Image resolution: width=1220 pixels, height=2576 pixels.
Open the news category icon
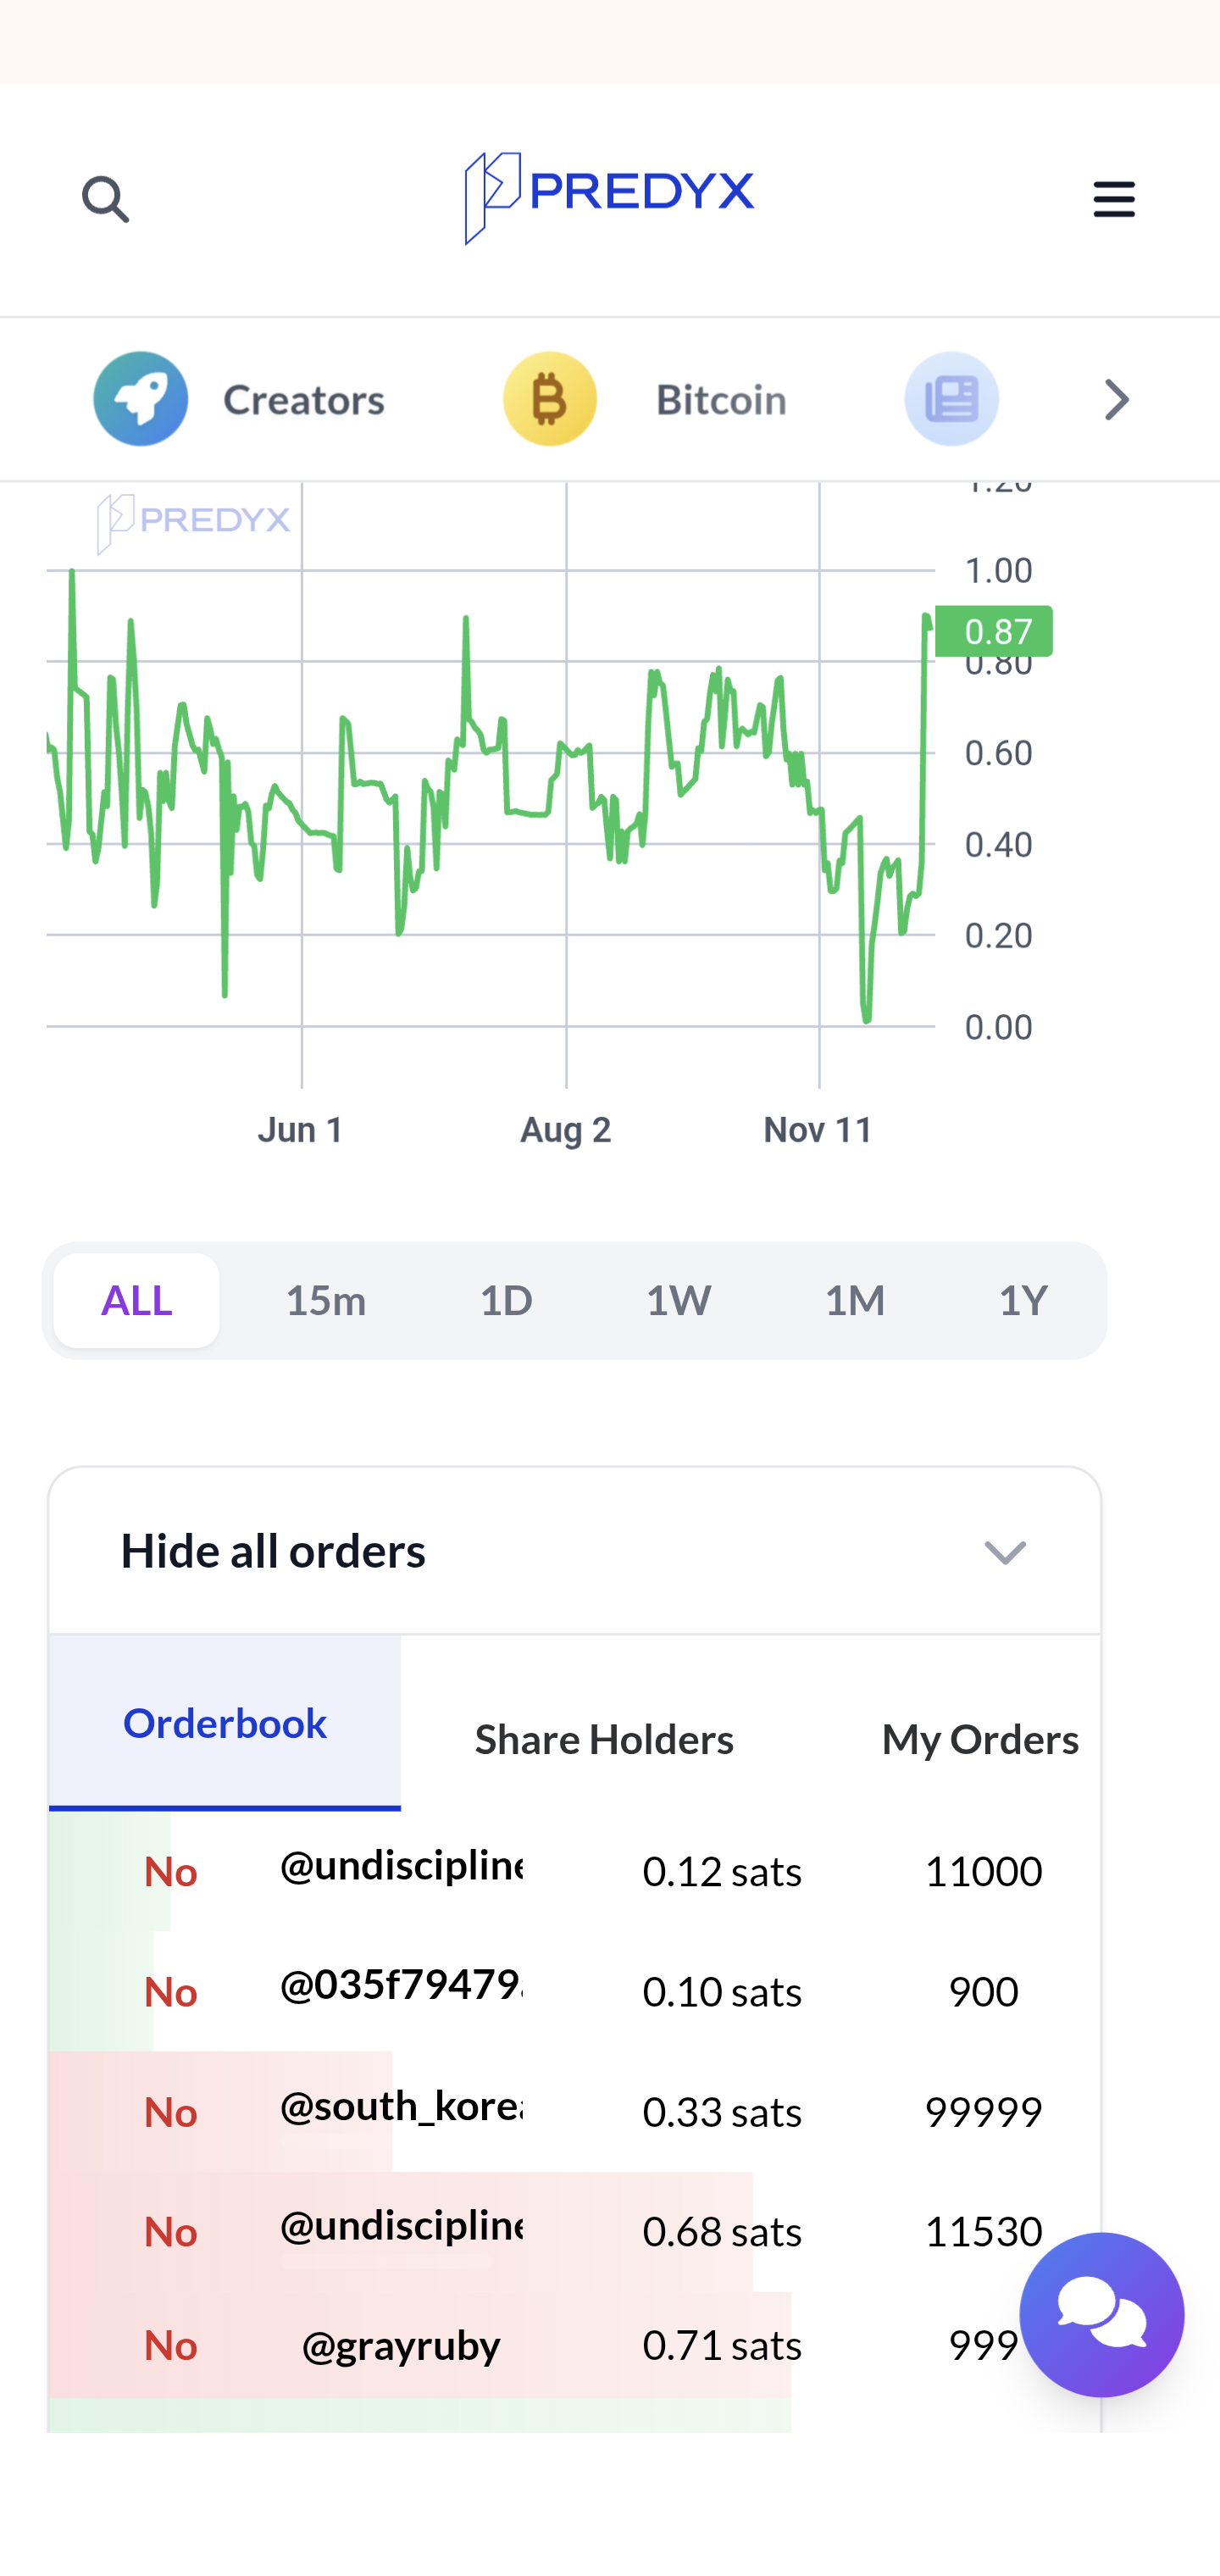click(950, 399)
